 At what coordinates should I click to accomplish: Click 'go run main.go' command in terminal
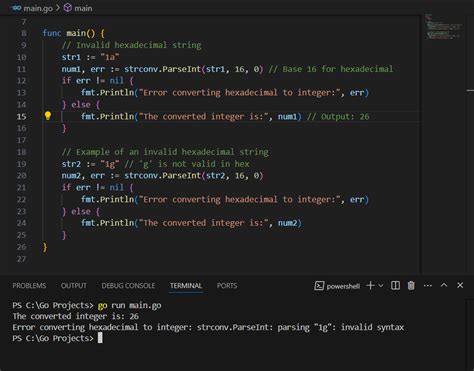coord(130,305)
